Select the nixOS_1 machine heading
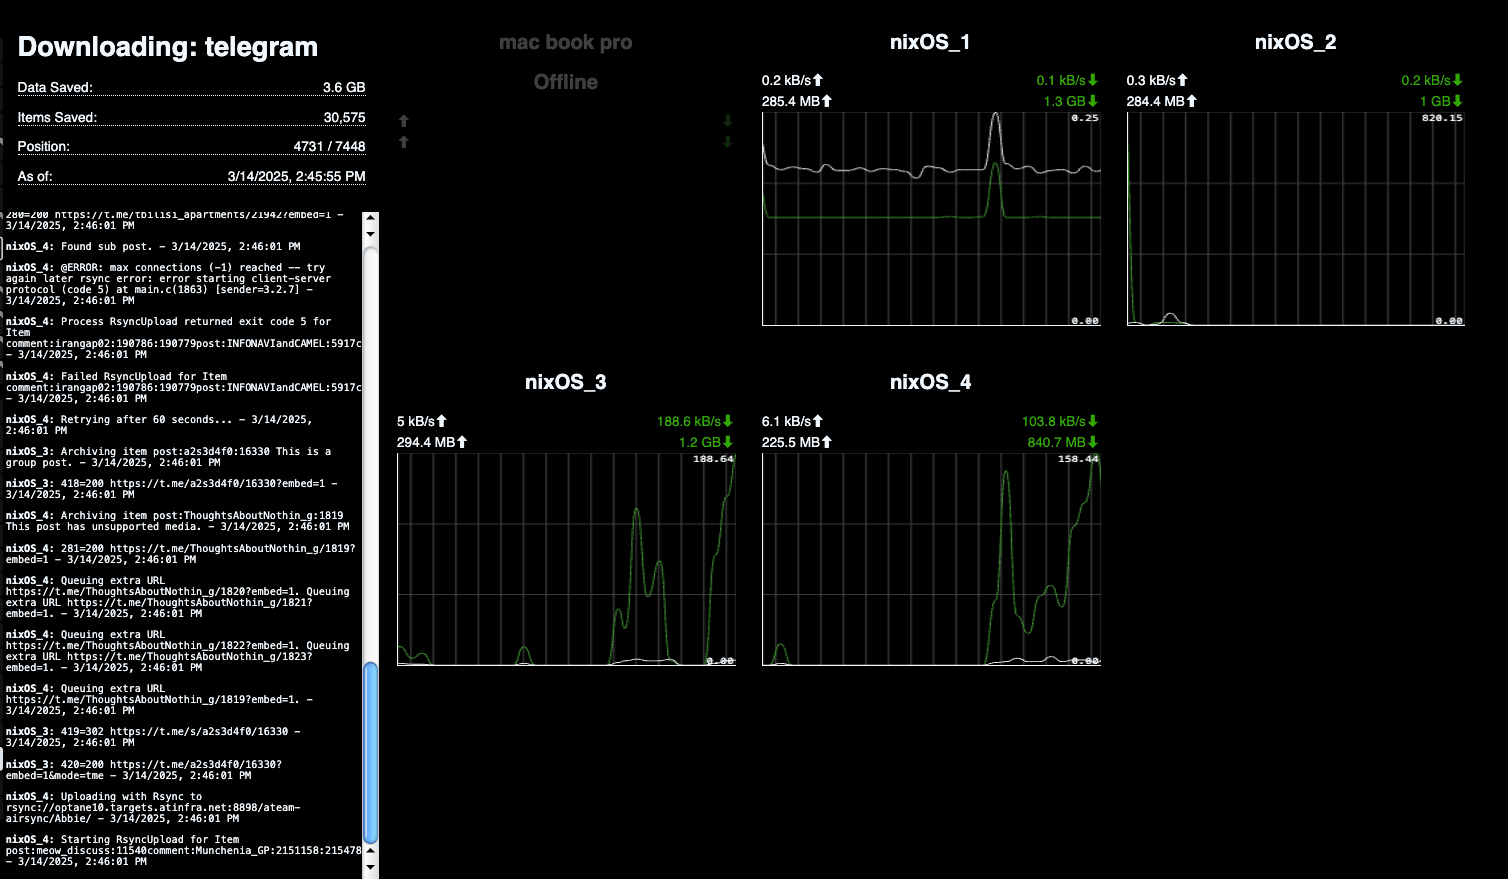1508x879 pixels. (930, 42)
